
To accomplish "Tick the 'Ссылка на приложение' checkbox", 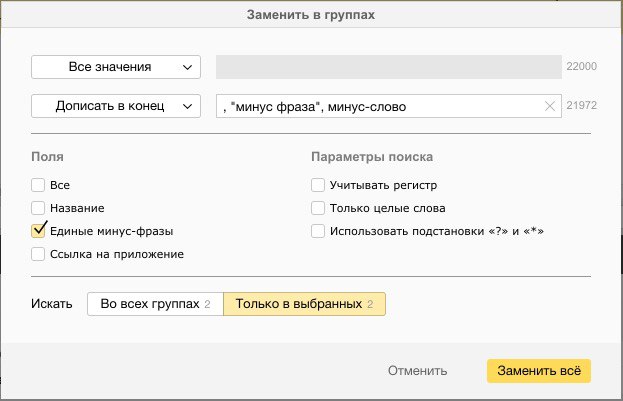I will (38, 254).
